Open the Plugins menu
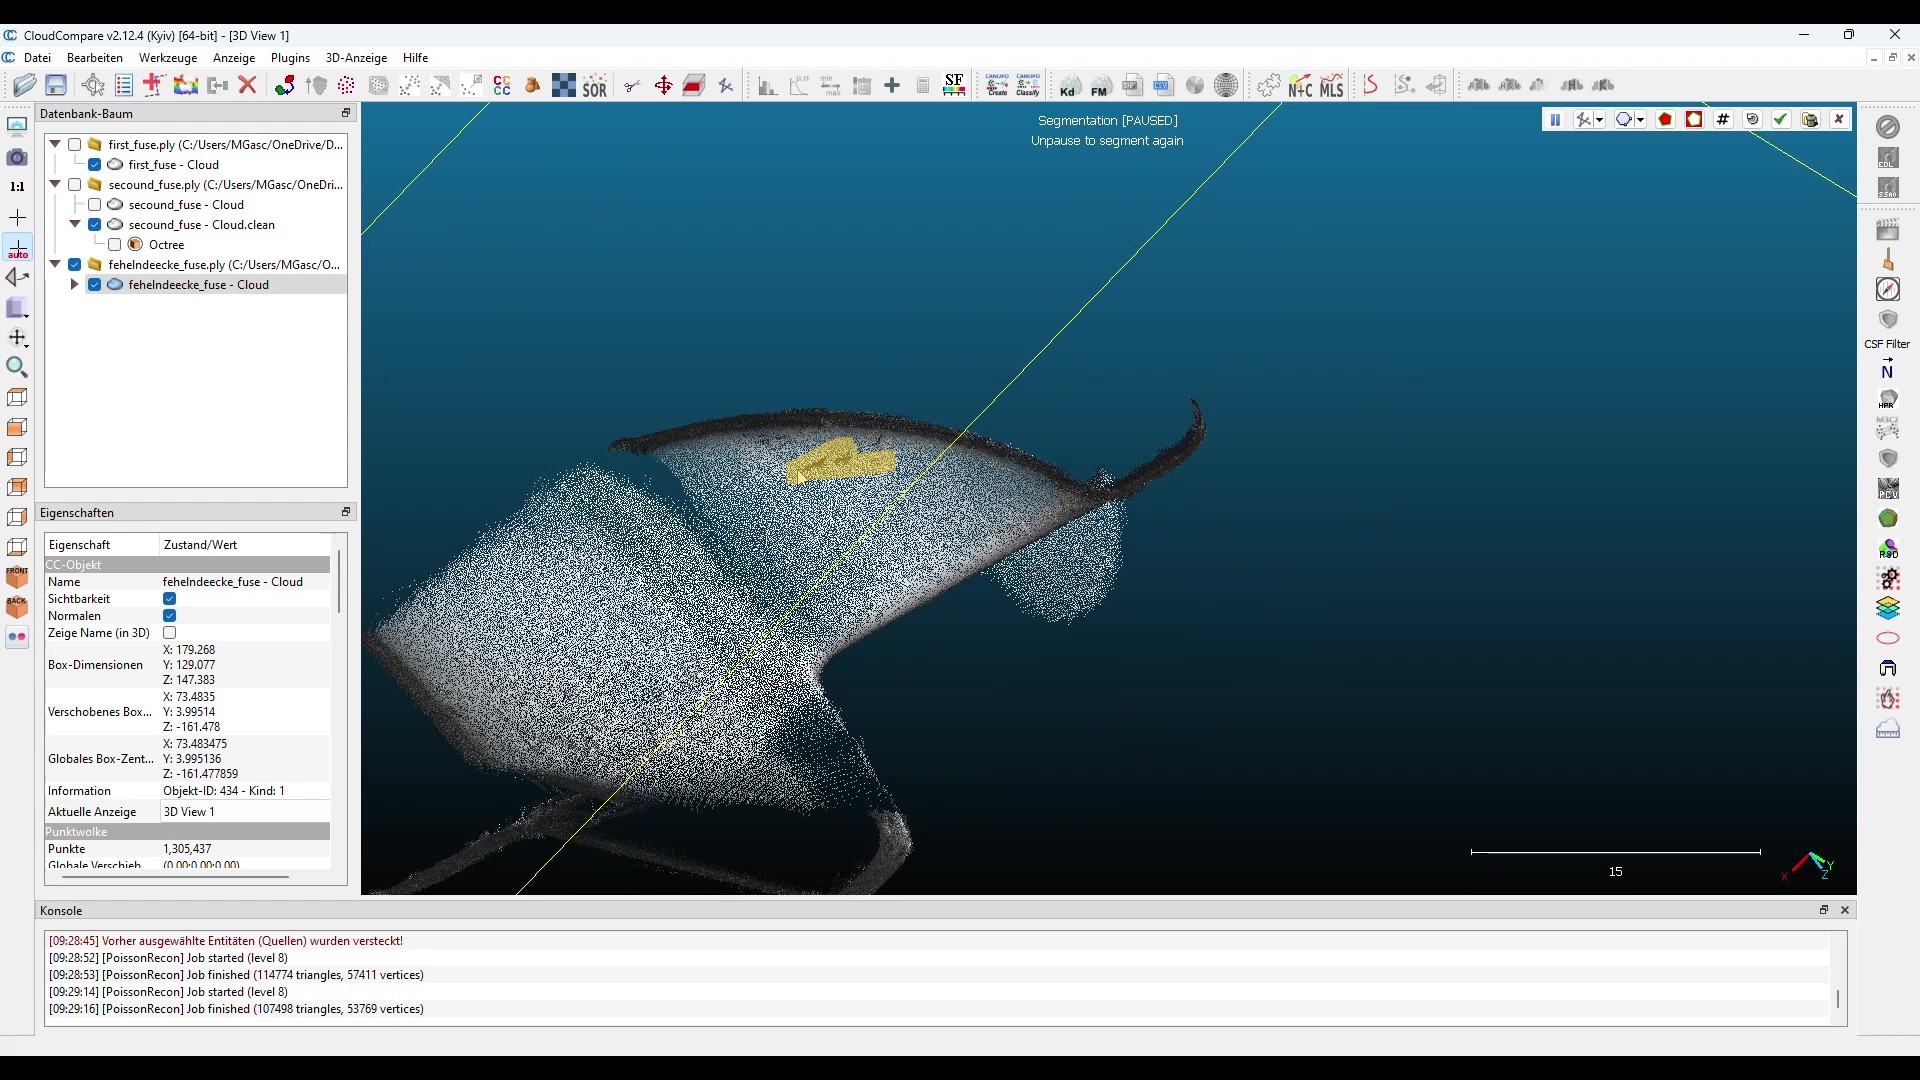This screenshot has height=1080, width=1920. tap(290, 58)
